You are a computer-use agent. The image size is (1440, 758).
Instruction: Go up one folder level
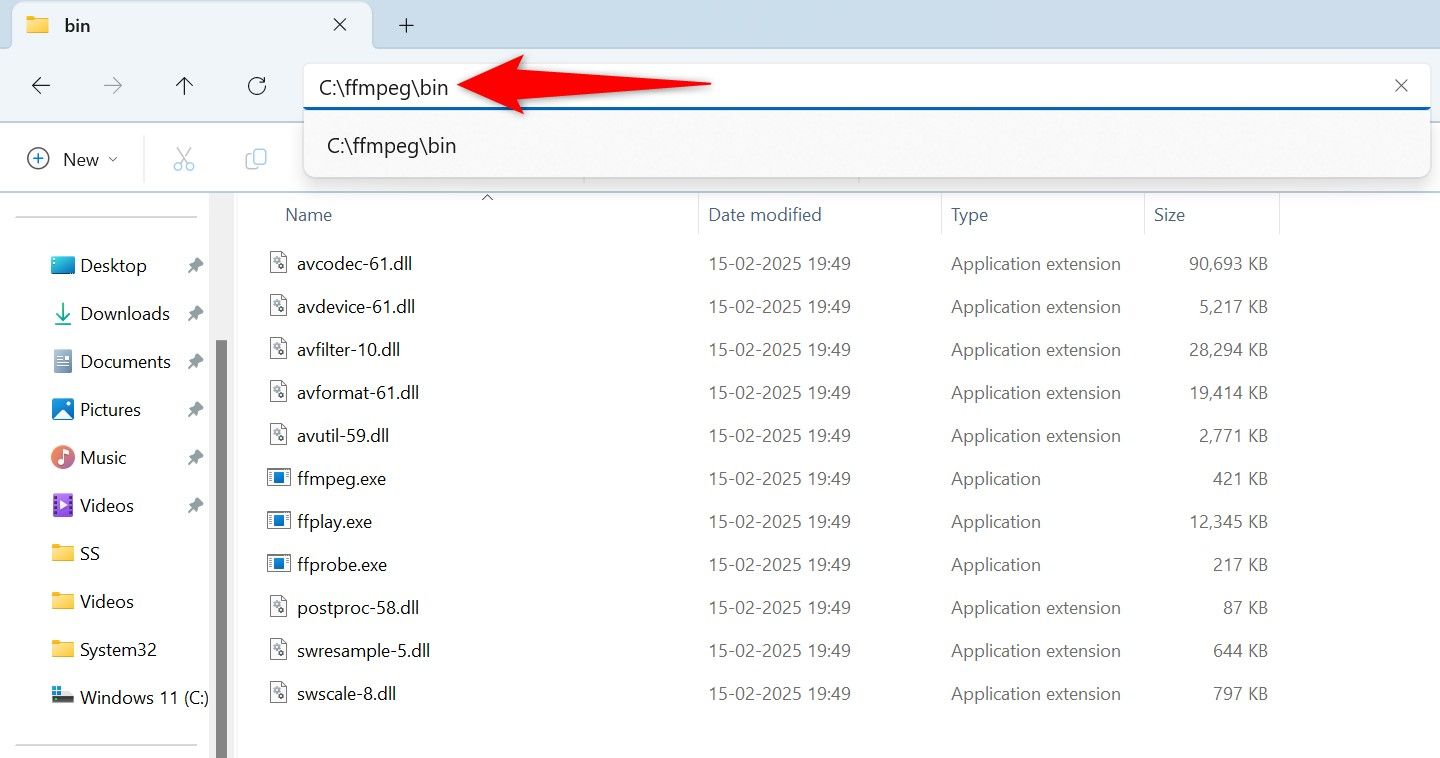click(185, 85)
